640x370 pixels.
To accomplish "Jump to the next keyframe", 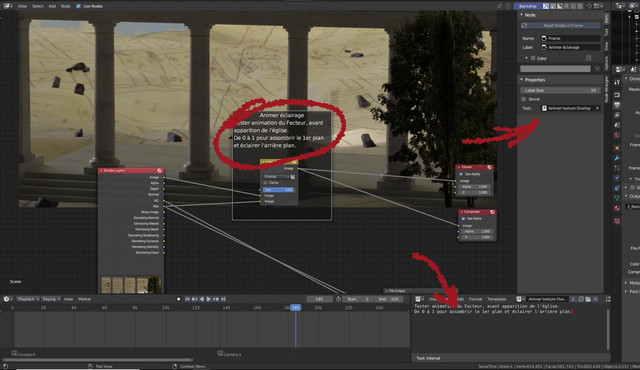I will pos(216,299).
